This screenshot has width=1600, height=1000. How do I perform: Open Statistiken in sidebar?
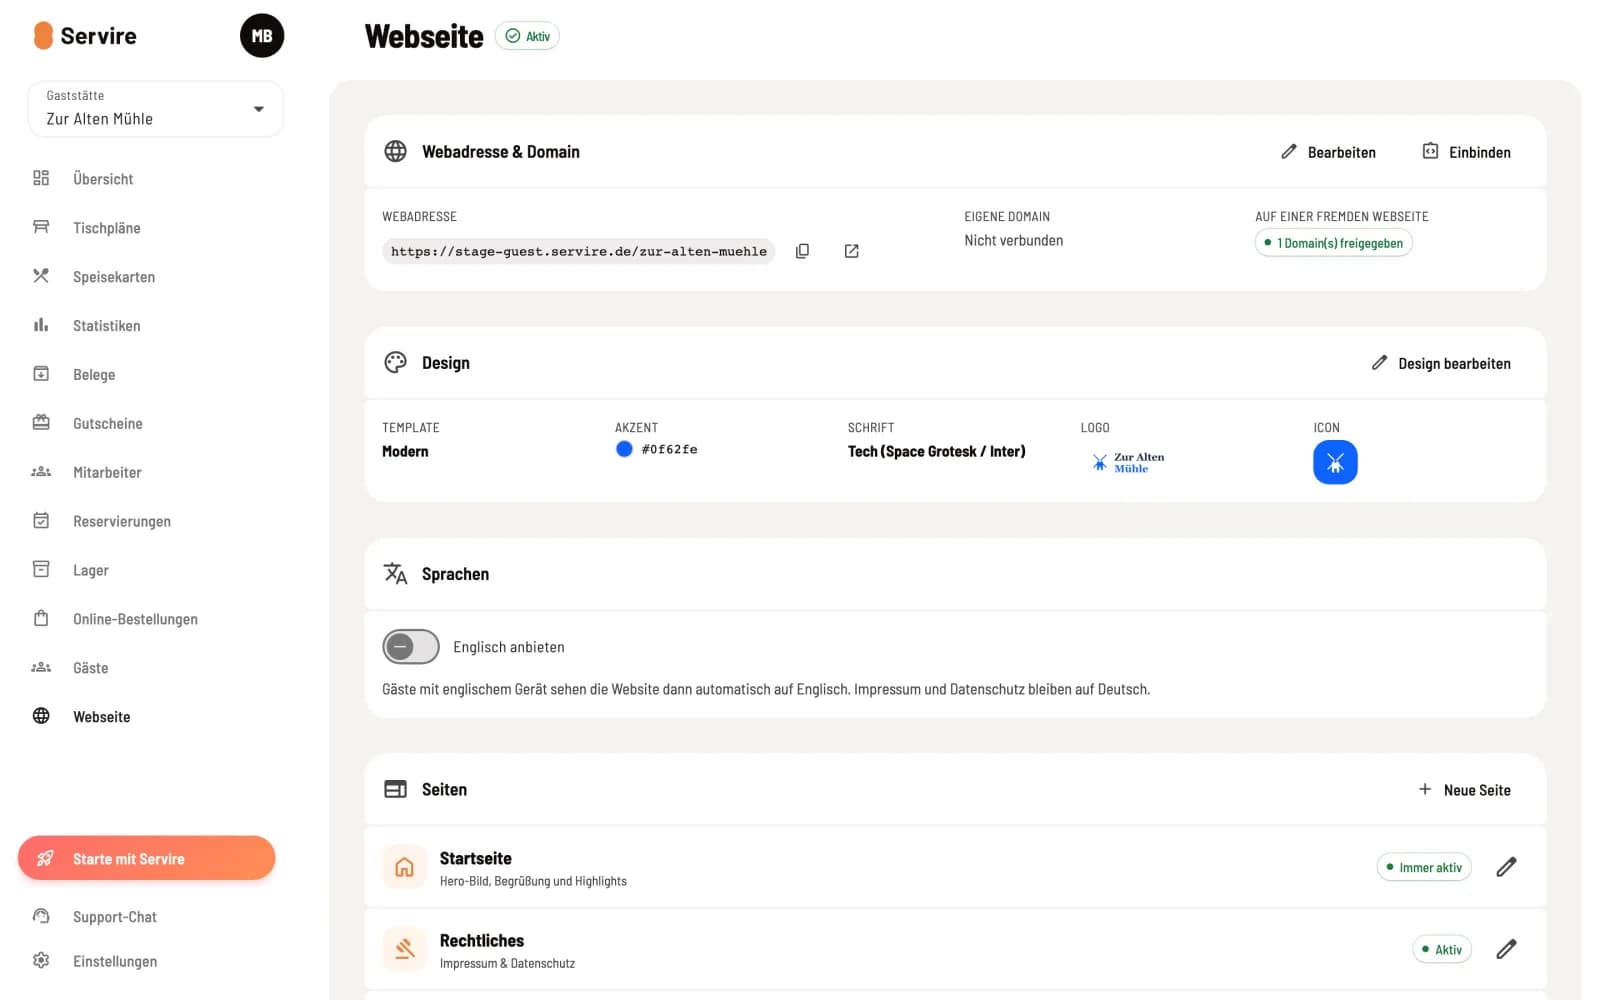[x=106, y=326]
